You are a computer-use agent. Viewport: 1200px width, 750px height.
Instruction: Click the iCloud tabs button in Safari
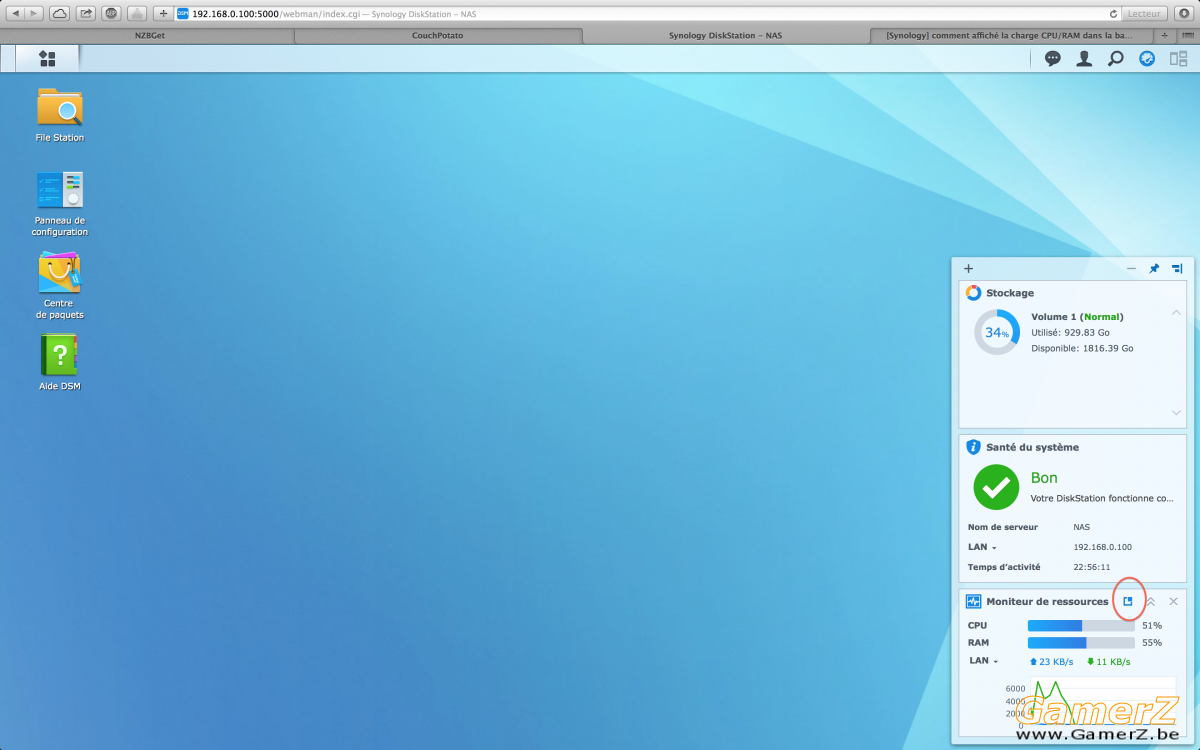pos(60,13)
